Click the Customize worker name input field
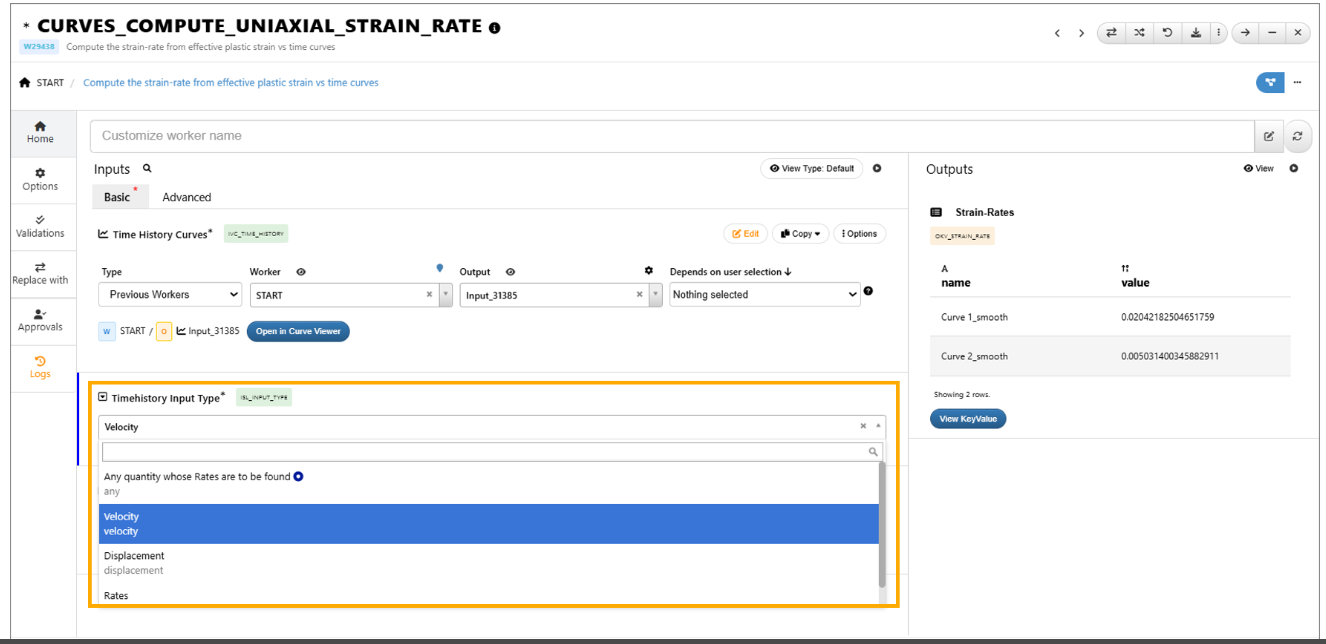Viewport: 1326px width, 644px height. click(x=671, y=136)
